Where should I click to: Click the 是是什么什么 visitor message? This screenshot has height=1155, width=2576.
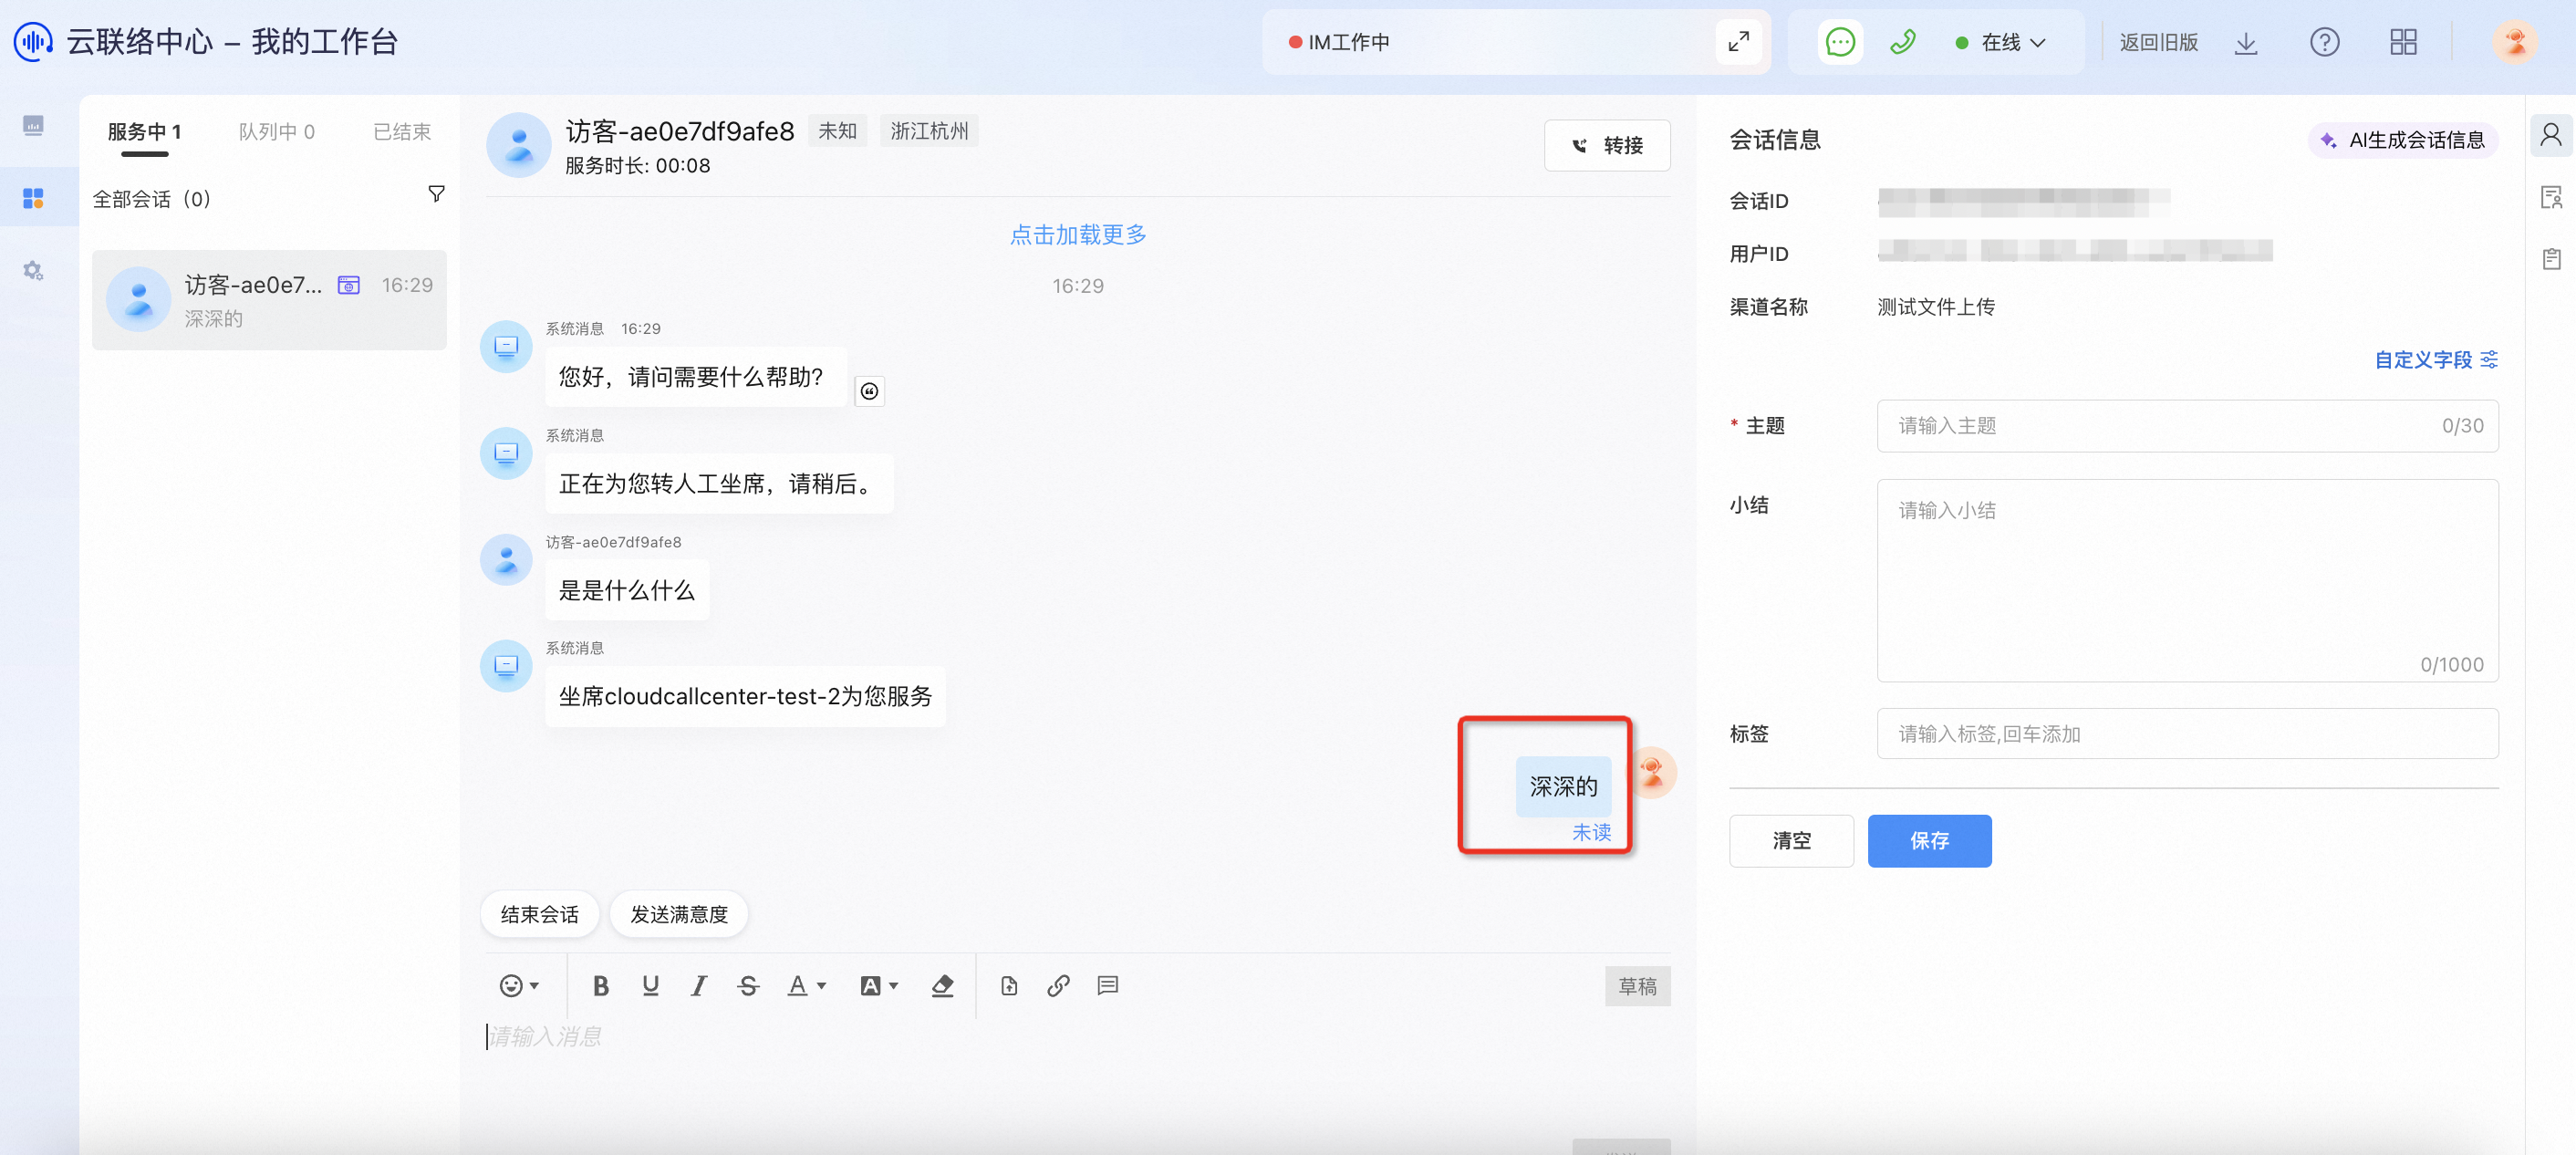pyautogui.click(x=626, y=591)
